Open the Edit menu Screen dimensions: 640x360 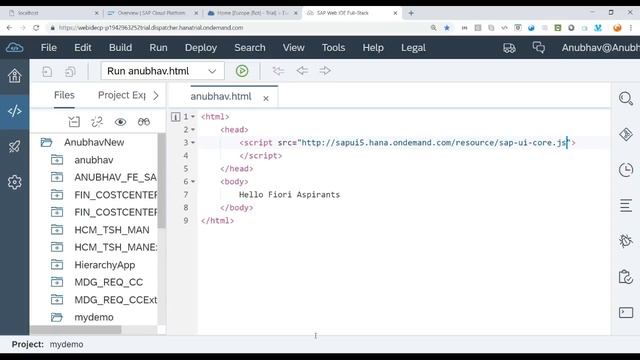click(x=82, y=48)
